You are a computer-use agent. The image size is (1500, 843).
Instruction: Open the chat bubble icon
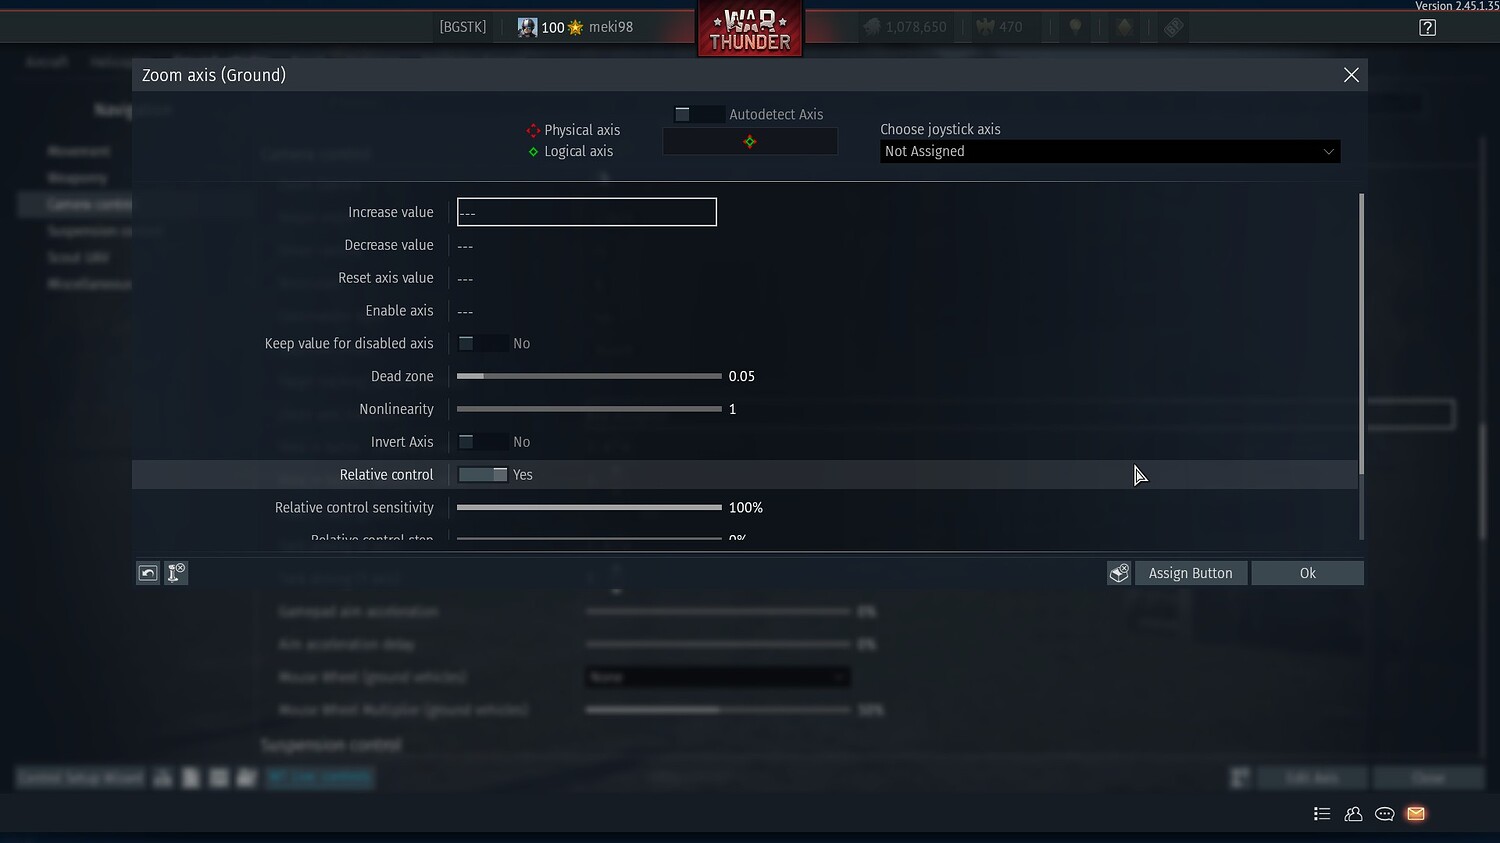[1384, 814]
